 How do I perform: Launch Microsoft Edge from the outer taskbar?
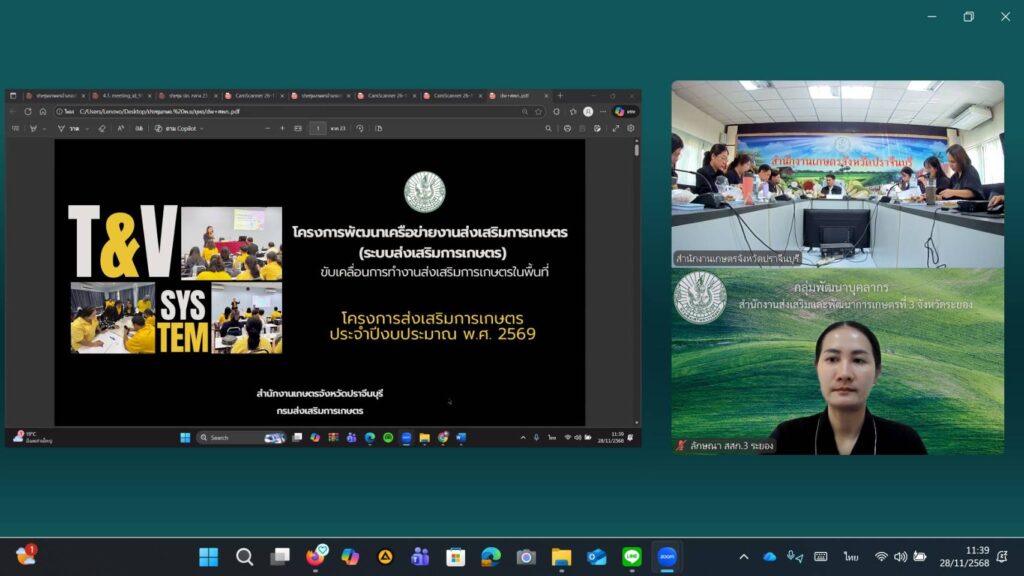tap(490, 557)
